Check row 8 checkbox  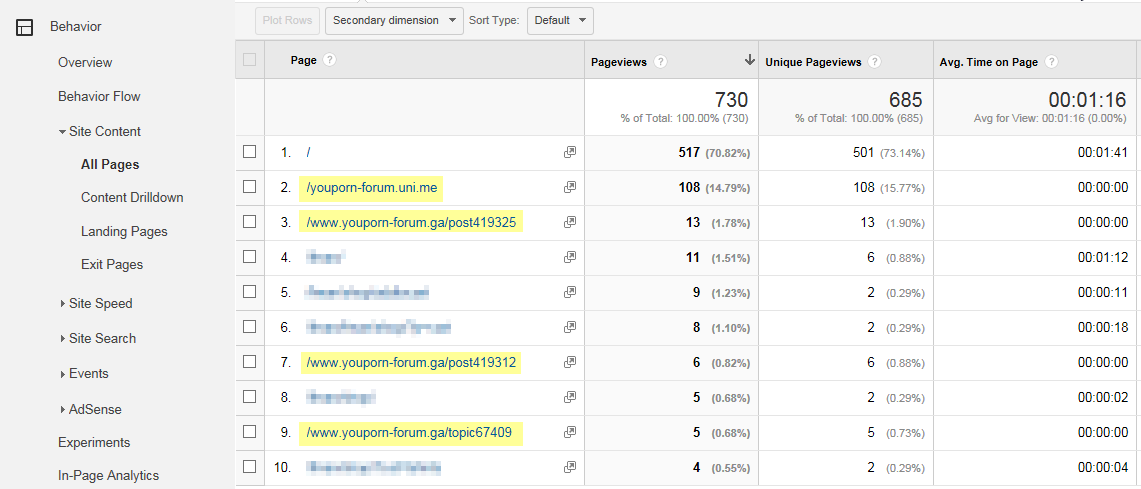coord(250,396)
